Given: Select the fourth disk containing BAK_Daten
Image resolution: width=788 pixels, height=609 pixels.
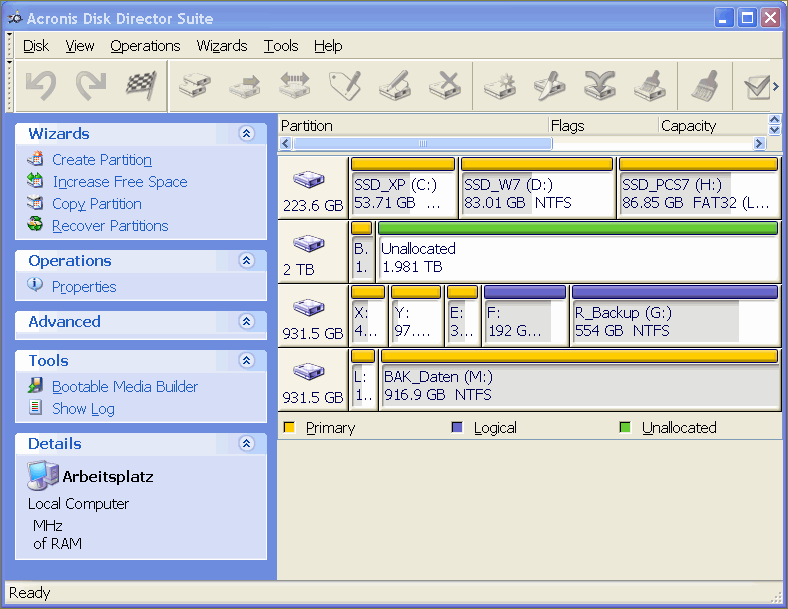Looking at the screenshot, I should [309, 371].
